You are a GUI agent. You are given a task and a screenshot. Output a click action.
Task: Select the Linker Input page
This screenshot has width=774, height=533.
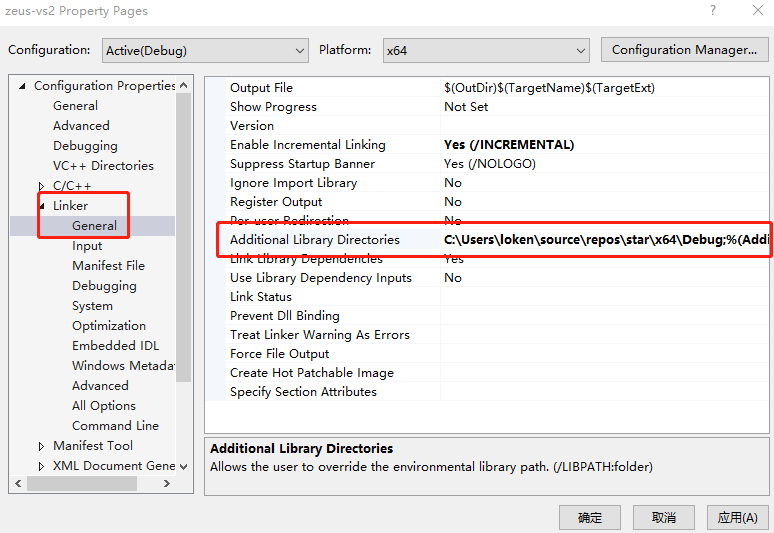(x=87, y=246)
